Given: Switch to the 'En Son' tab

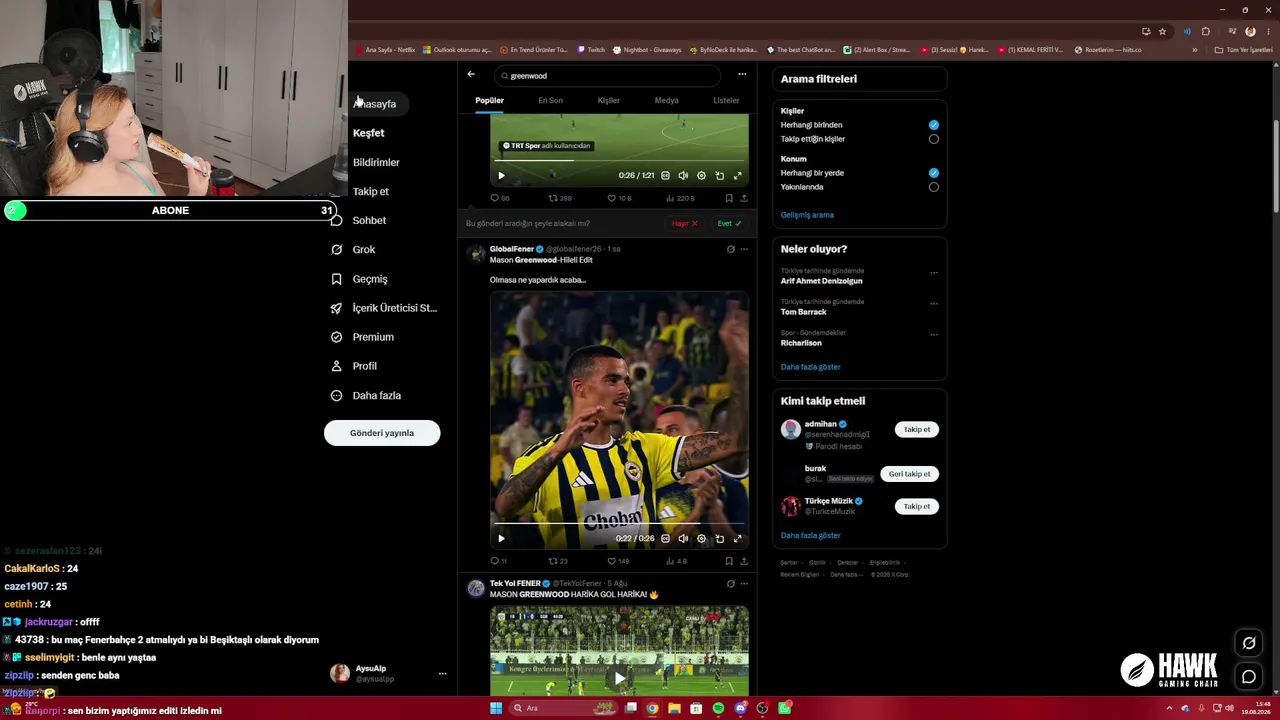Looking at the screenshot, I should click(550, 100).
